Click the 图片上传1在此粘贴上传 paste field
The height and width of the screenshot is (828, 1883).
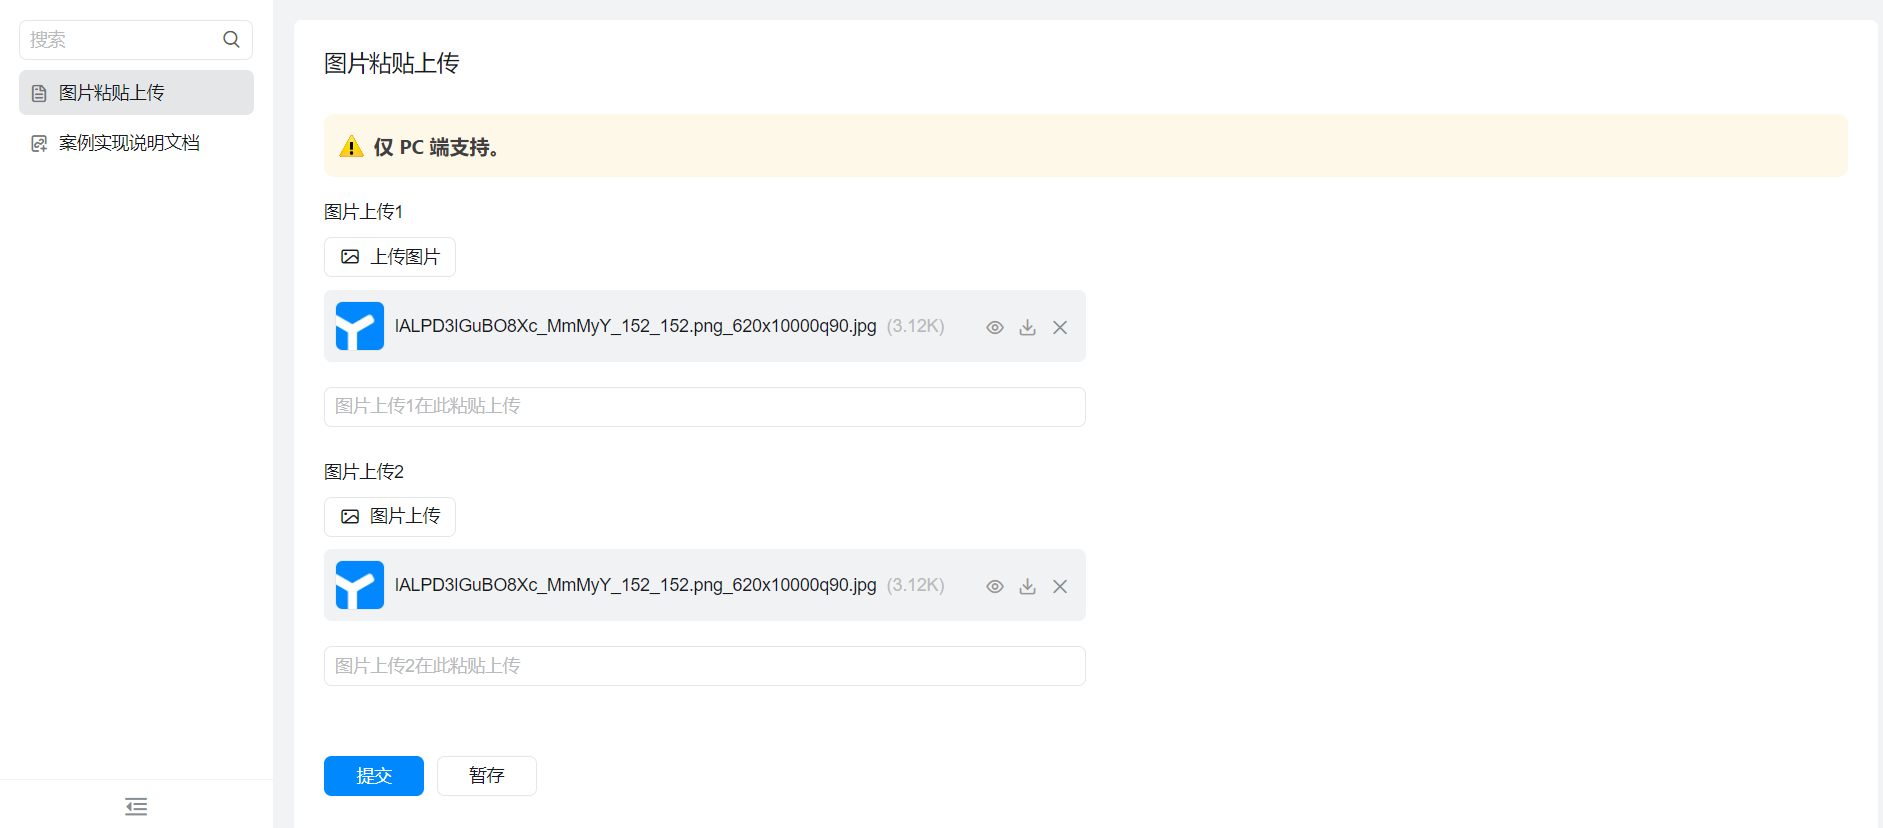(x=704, y=407)
